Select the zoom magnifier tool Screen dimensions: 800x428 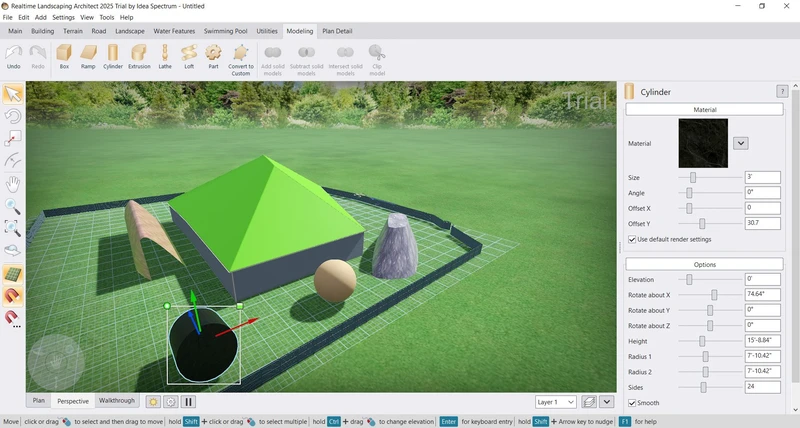pos(13,206)
